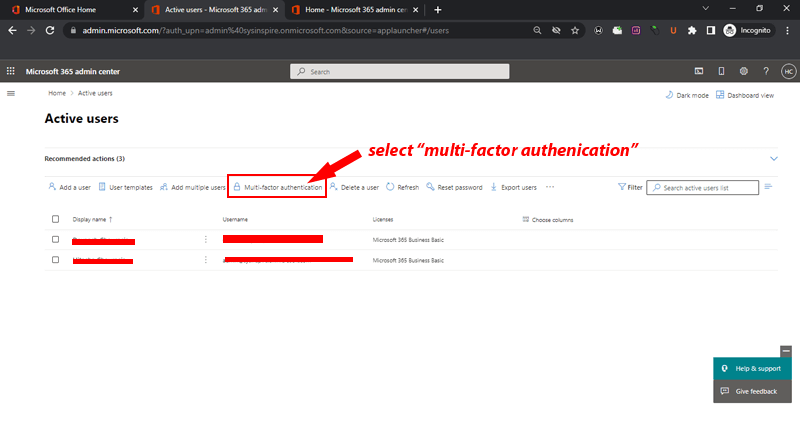Click the Licenses column header
Viewport: 800px width, 426px height.
383,219
